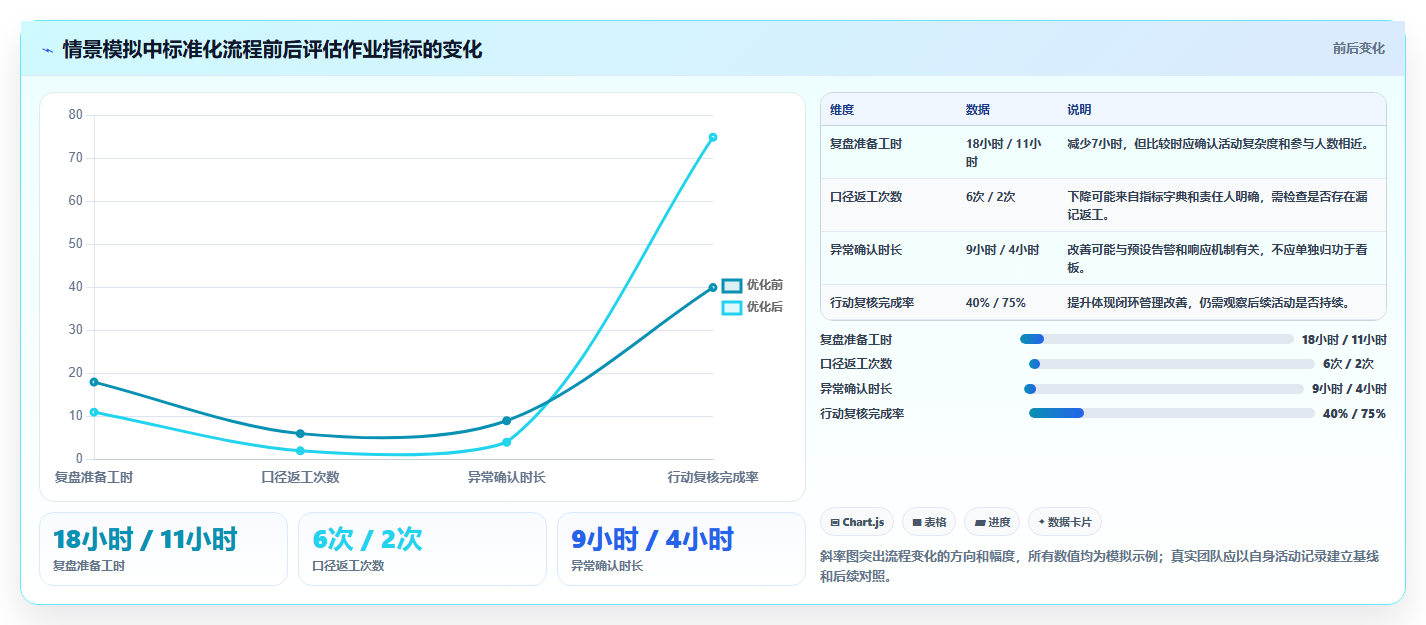The height and width of the screenshot is (625, 1426).
Task: Click the 口径返工次数 progress bar
Action: tap(1172, 364)
